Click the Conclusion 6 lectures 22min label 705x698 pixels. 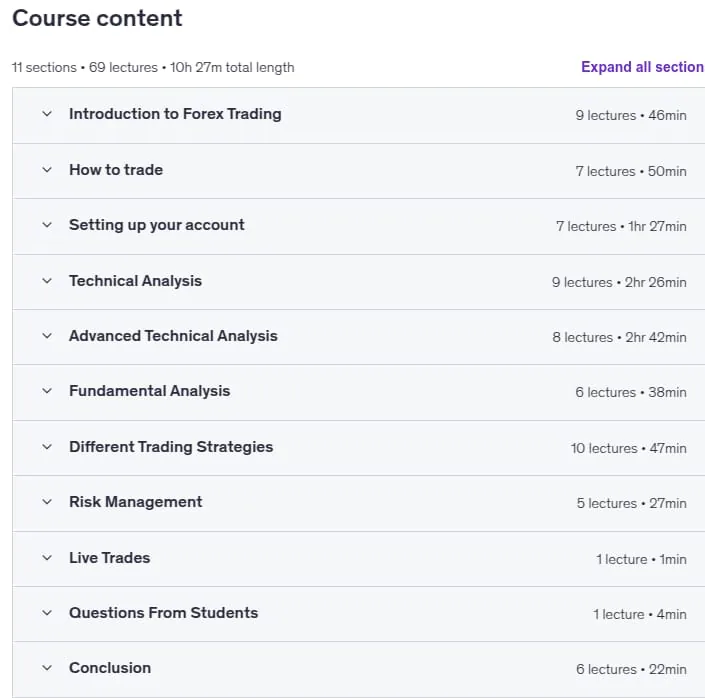pyautogui.click(x=631, y=669)
